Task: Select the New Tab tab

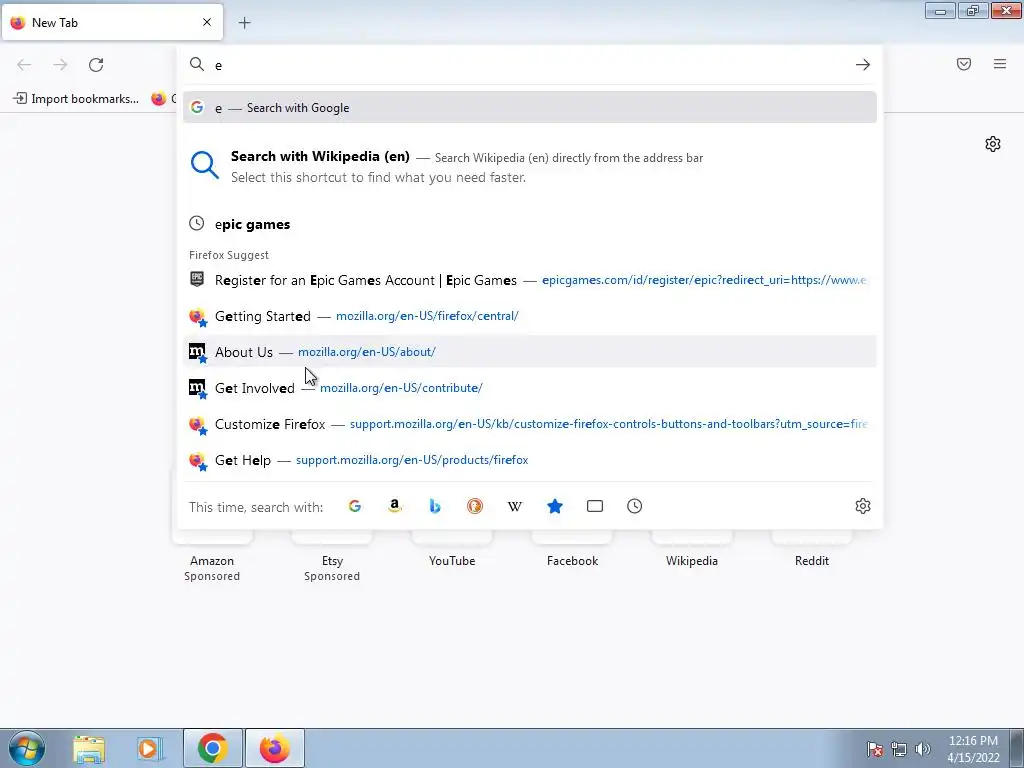Action: click(112, 22)
